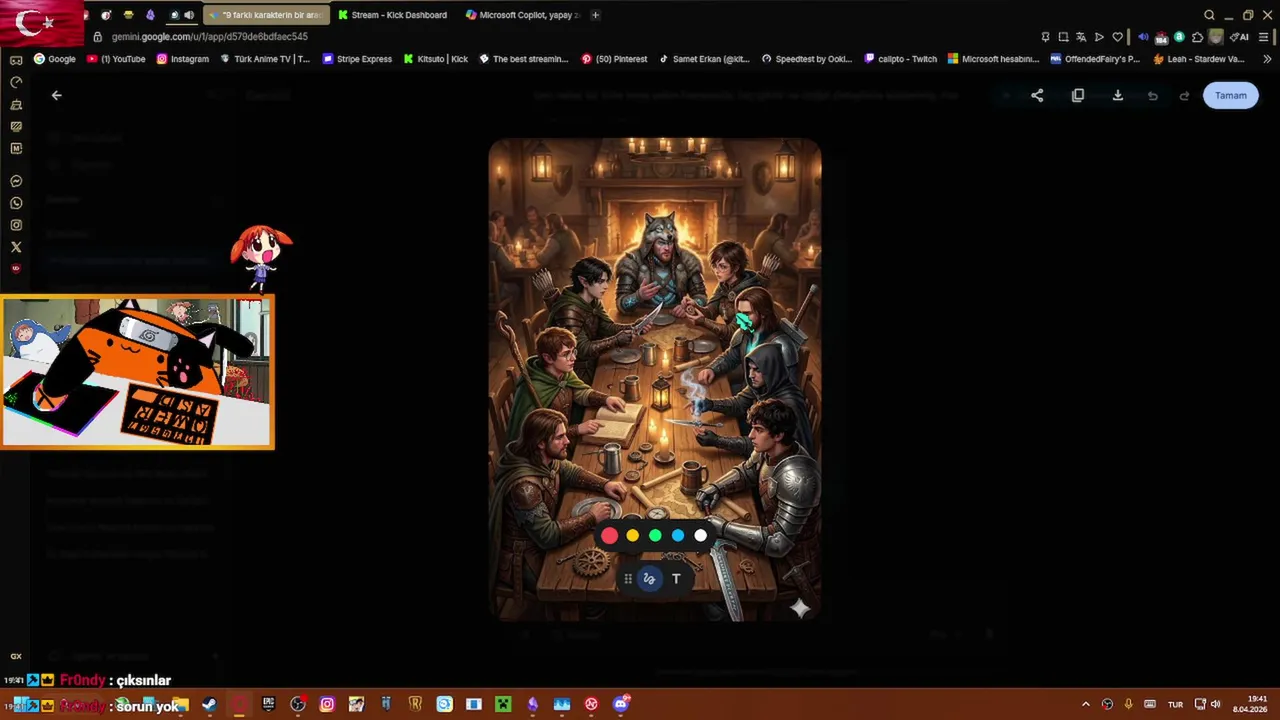Open the sidebar X (Twitter) icon
1280x720 pixels.
pos(16,247)
